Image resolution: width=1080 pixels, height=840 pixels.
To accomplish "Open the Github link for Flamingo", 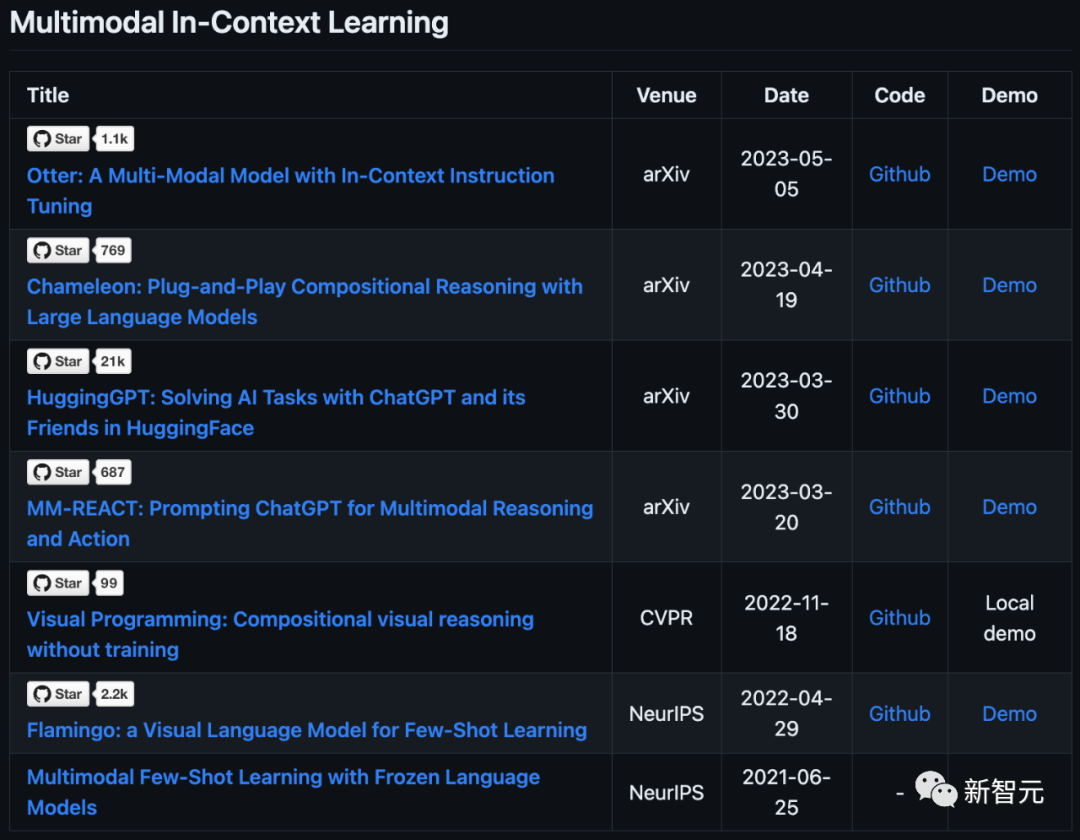I will tap(899, 714).
